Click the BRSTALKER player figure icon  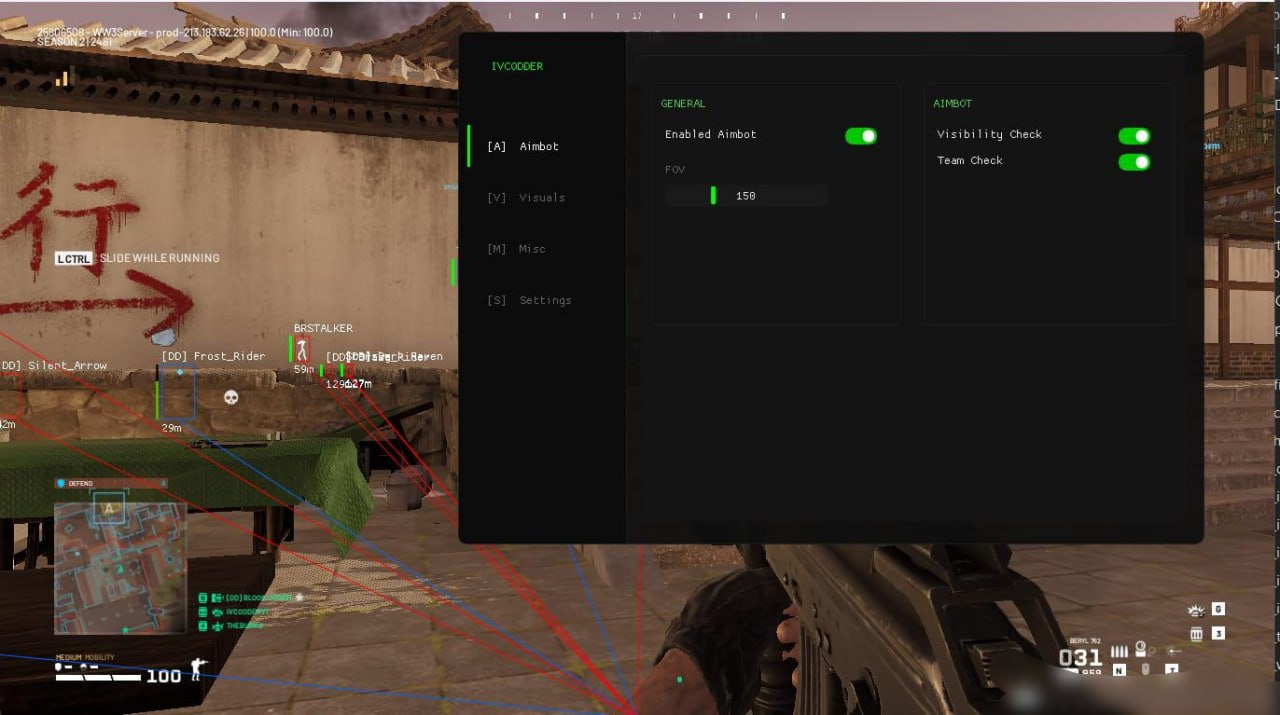point(302,349)
